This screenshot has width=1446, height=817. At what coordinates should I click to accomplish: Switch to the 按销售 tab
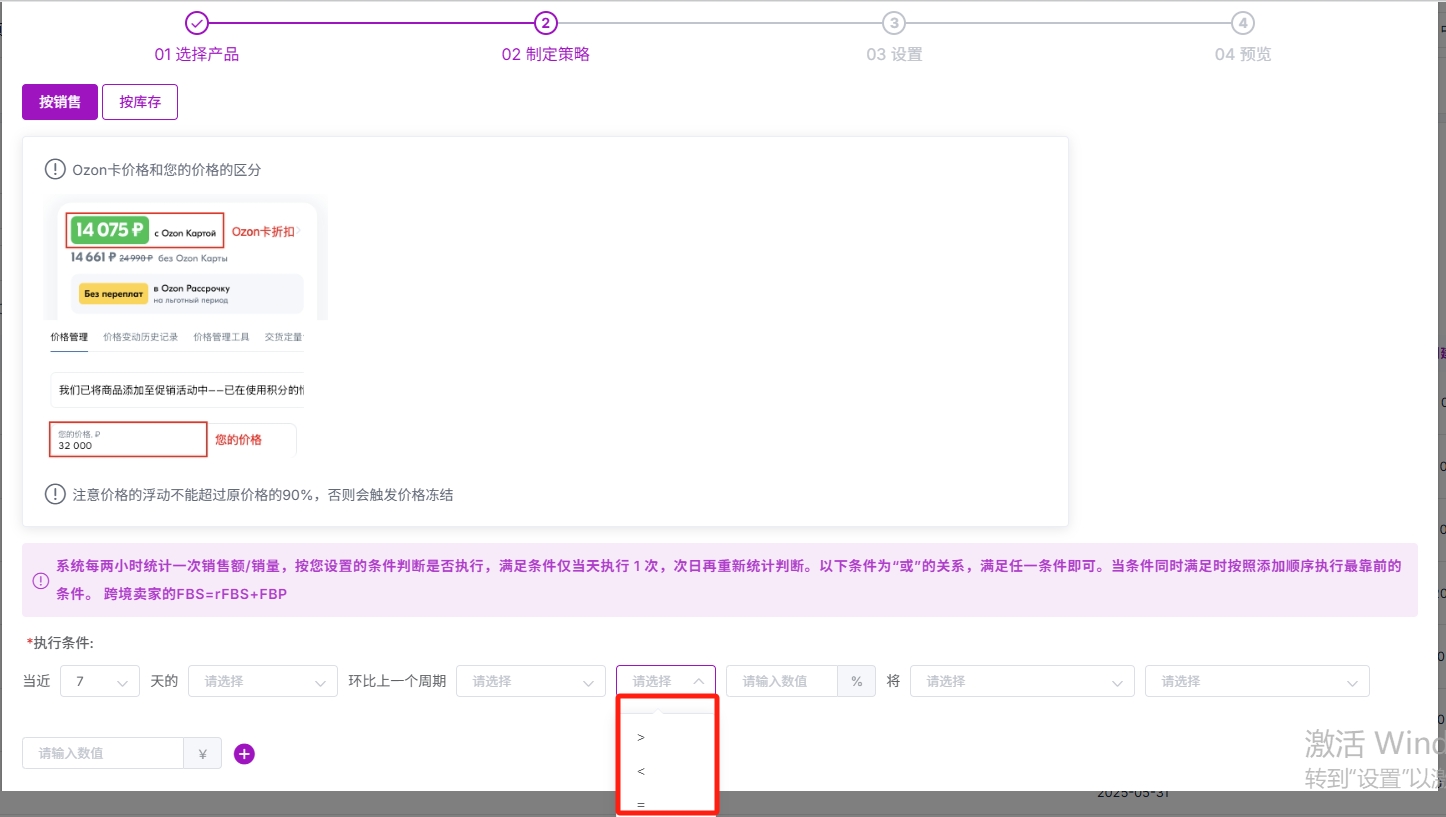[60, 102]
